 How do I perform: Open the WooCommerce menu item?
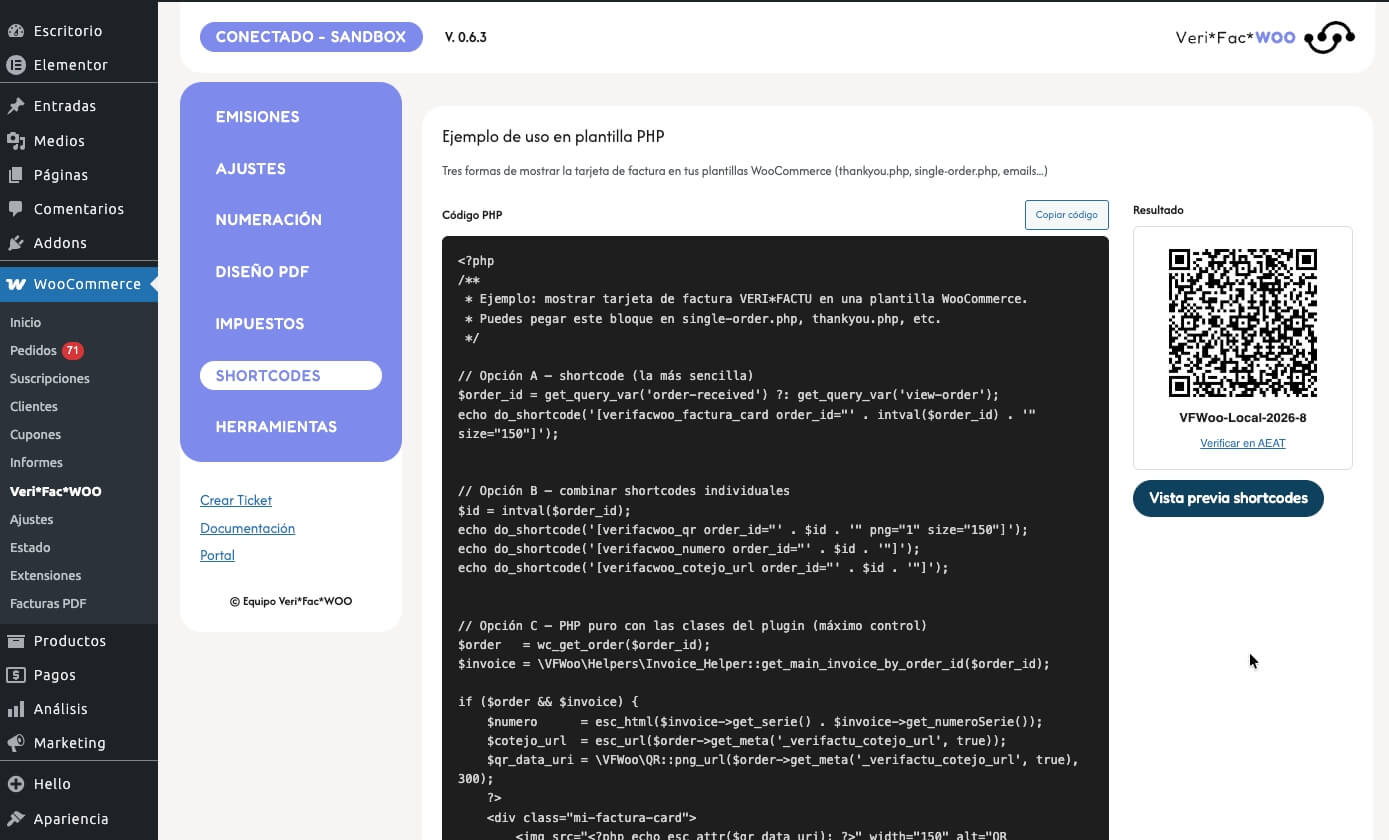[x=78, y=284]
